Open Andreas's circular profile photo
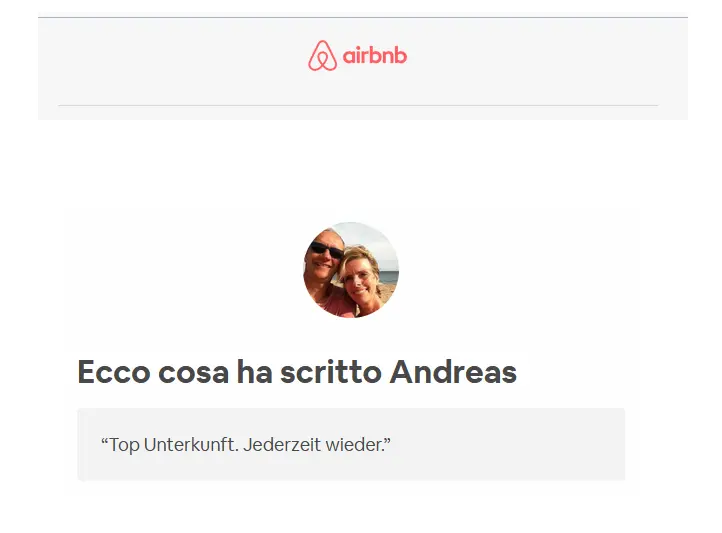722x533 pixels. (x=351, y=270)
